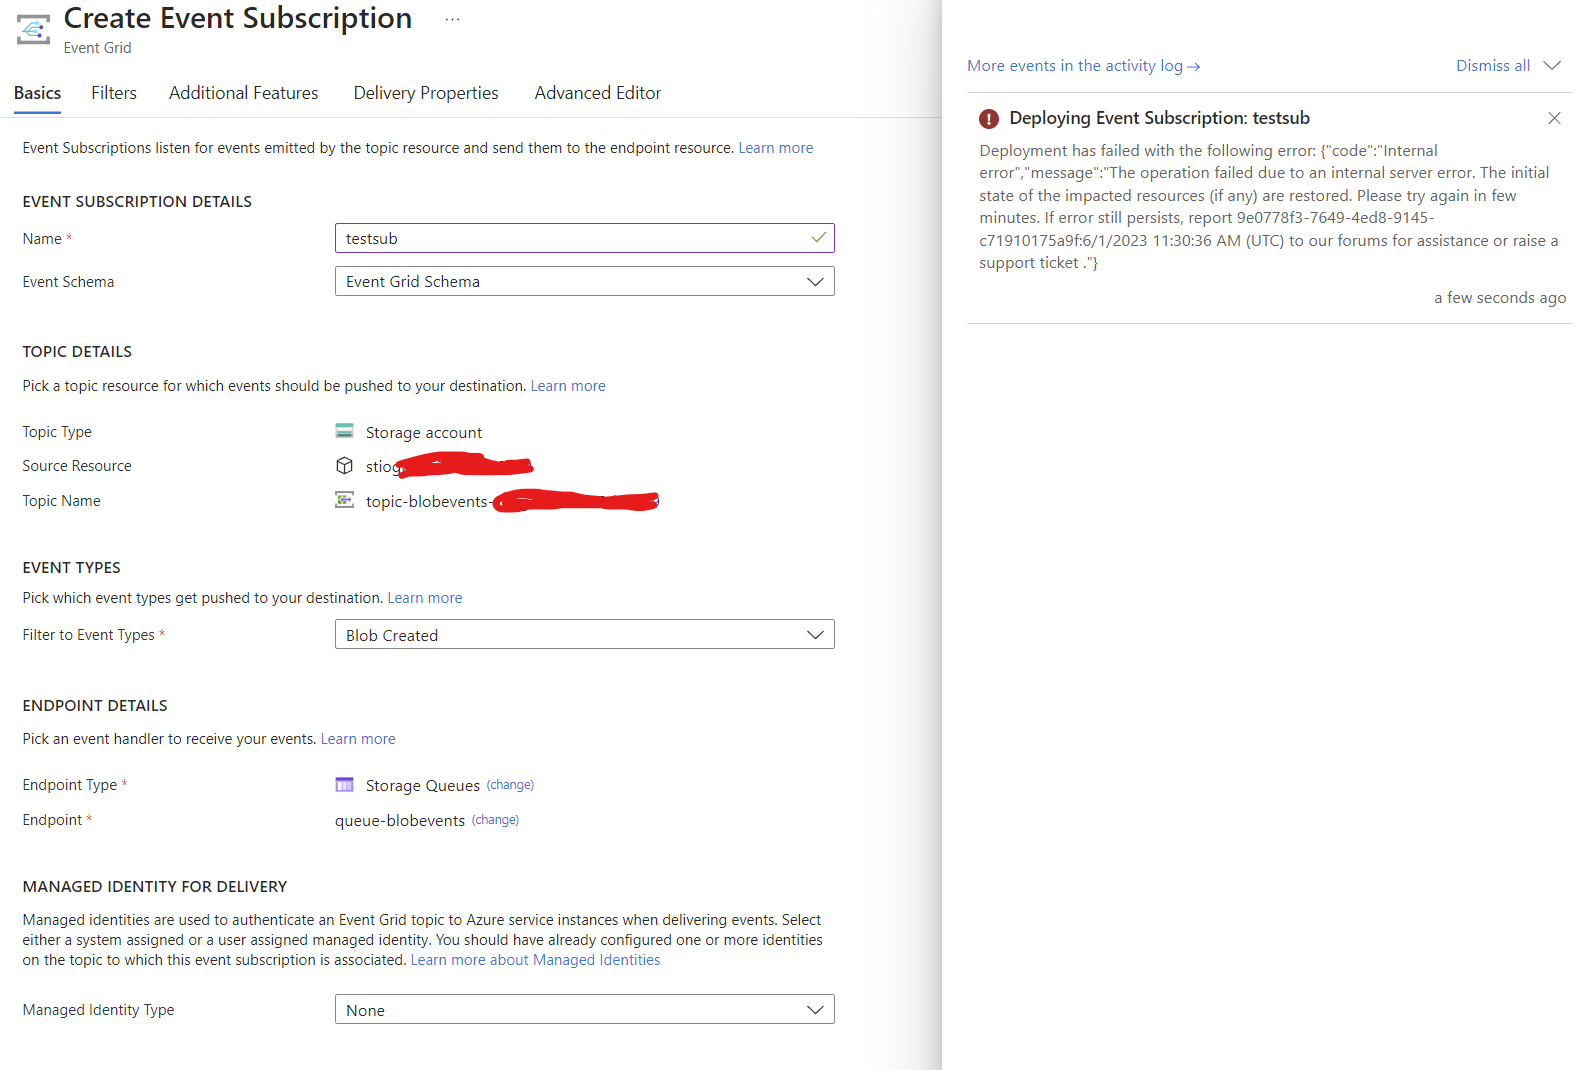Open the ellipsis more options menu
The width and height of the screenshot is (1591, 1070).
point(452,19)
